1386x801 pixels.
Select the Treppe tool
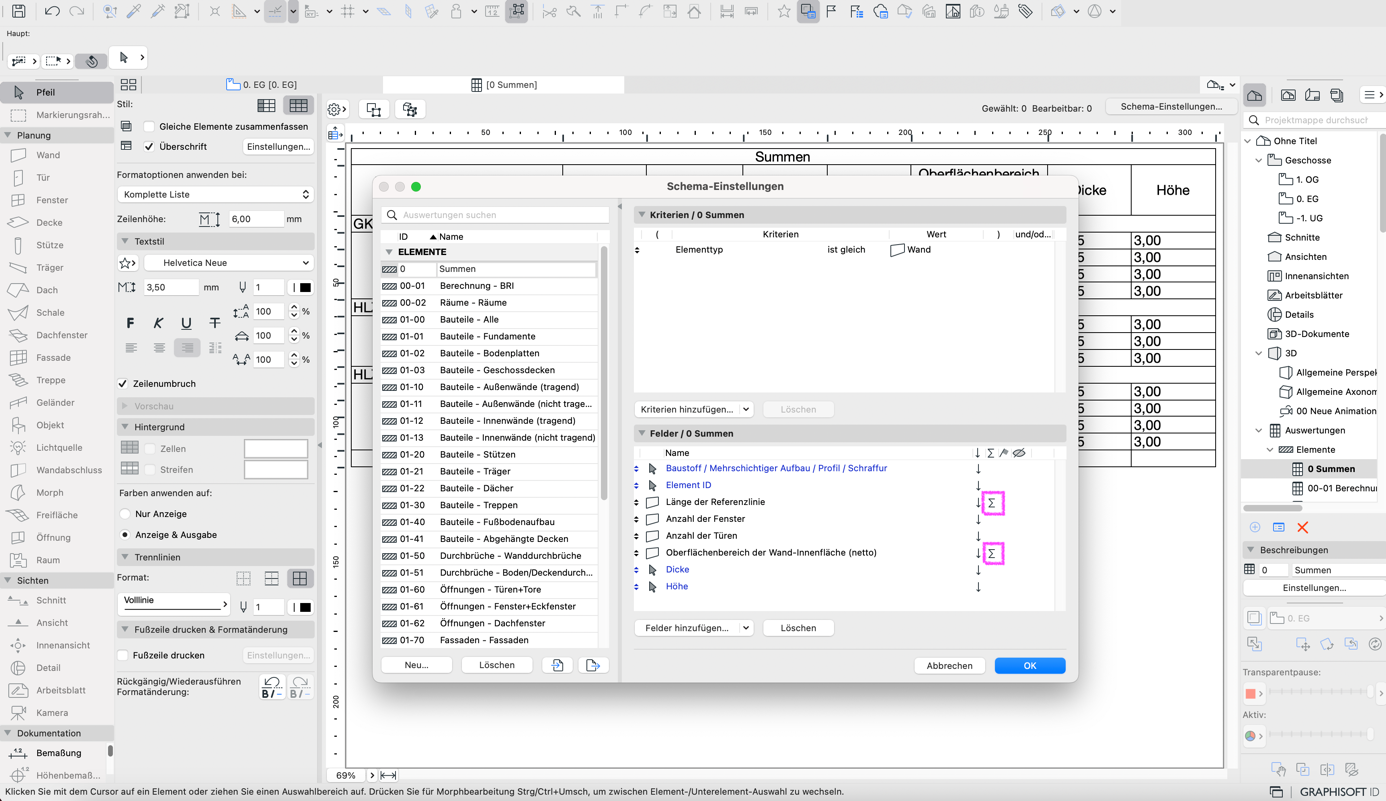pos(50,380)
